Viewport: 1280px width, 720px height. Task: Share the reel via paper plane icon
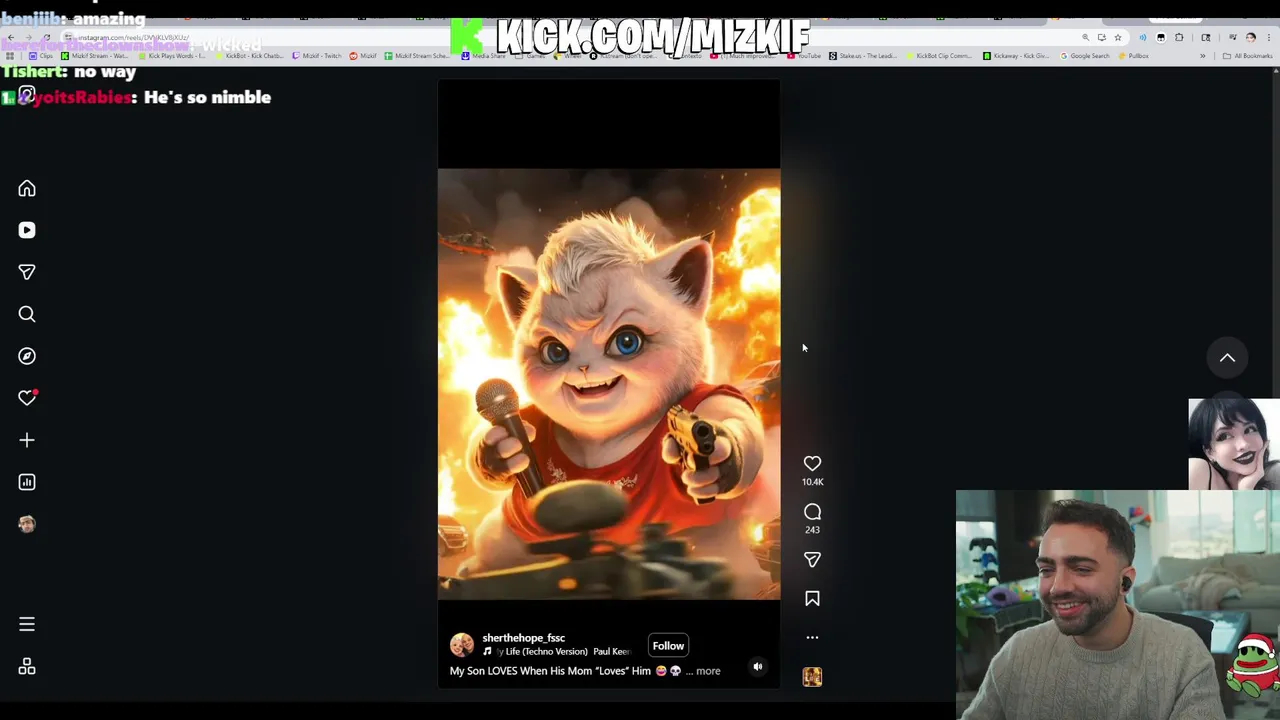click(x=812, y=560)
